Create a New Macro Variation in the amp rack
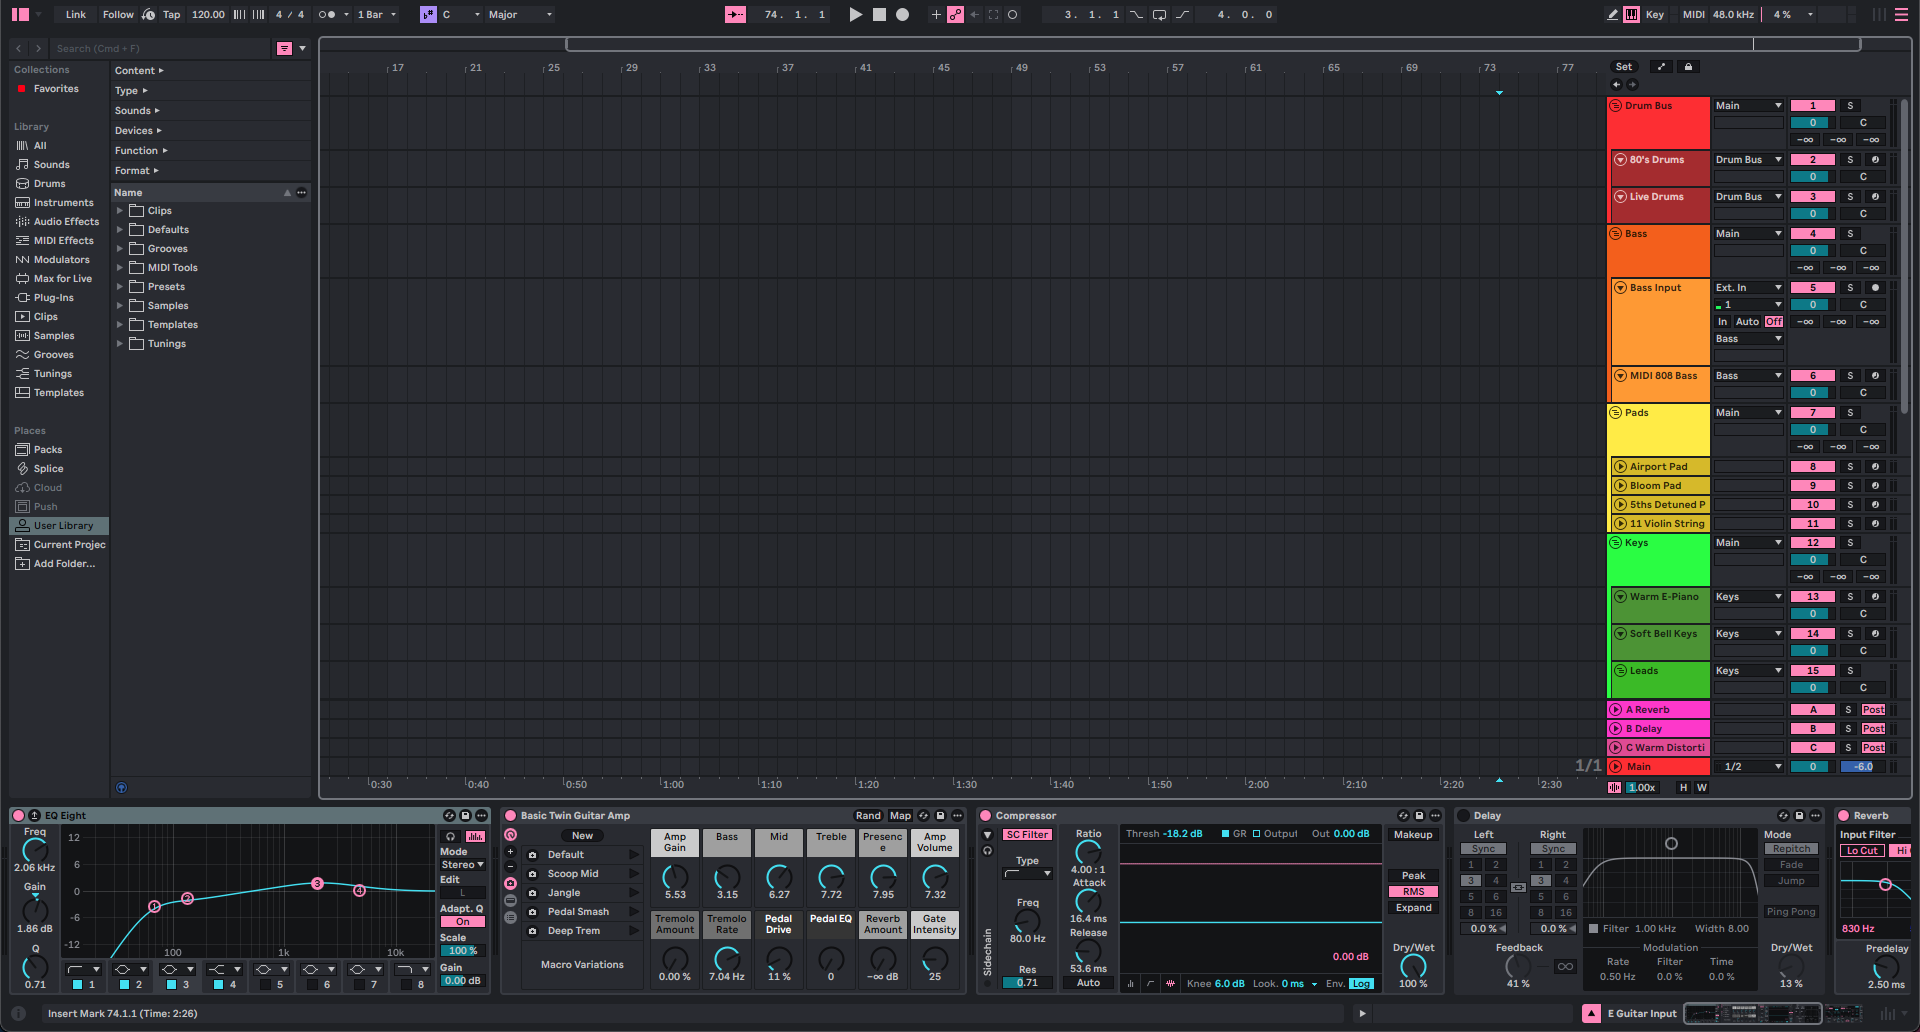Image resolution: width=1920 pixels, height=1032 pixels. (582, 835)
